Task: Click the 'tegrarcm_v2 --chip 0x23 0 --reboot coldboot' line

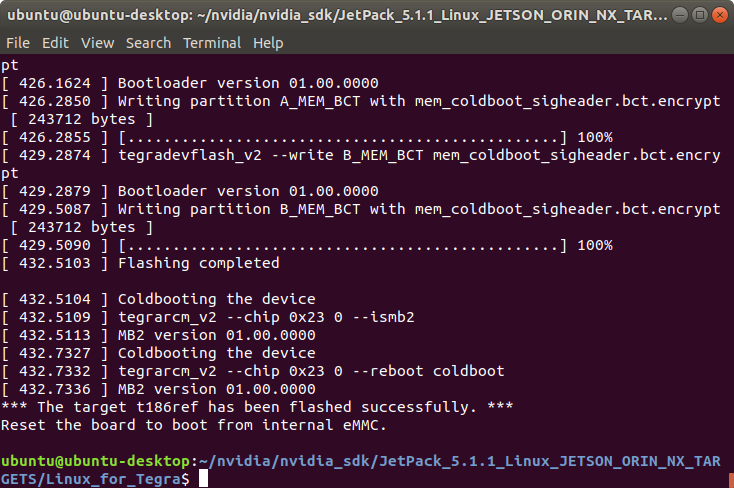Action: [253, 371]
